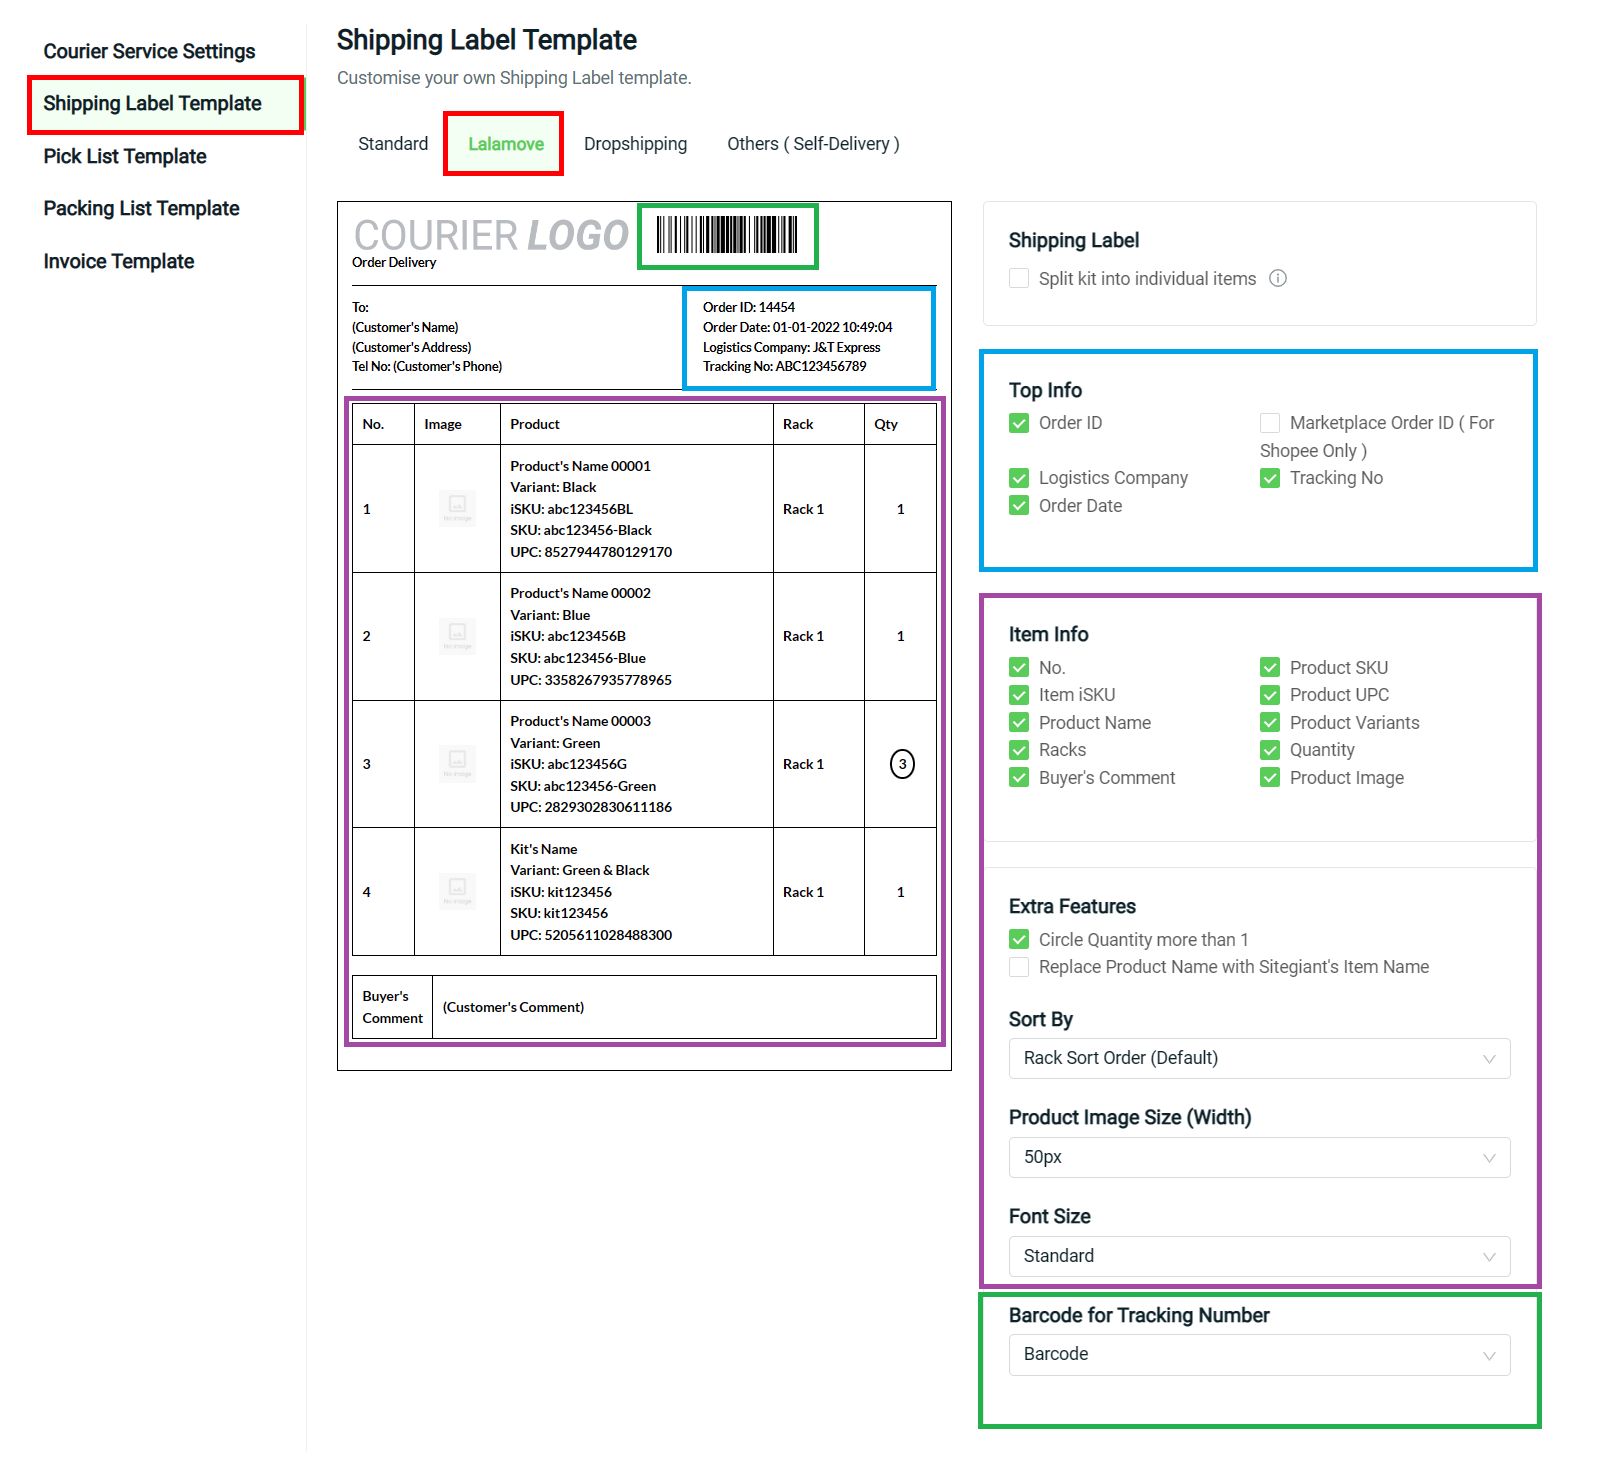Click 'Variant: Green & Black' text
1597x1476 pixels.
tap(579, 870)
